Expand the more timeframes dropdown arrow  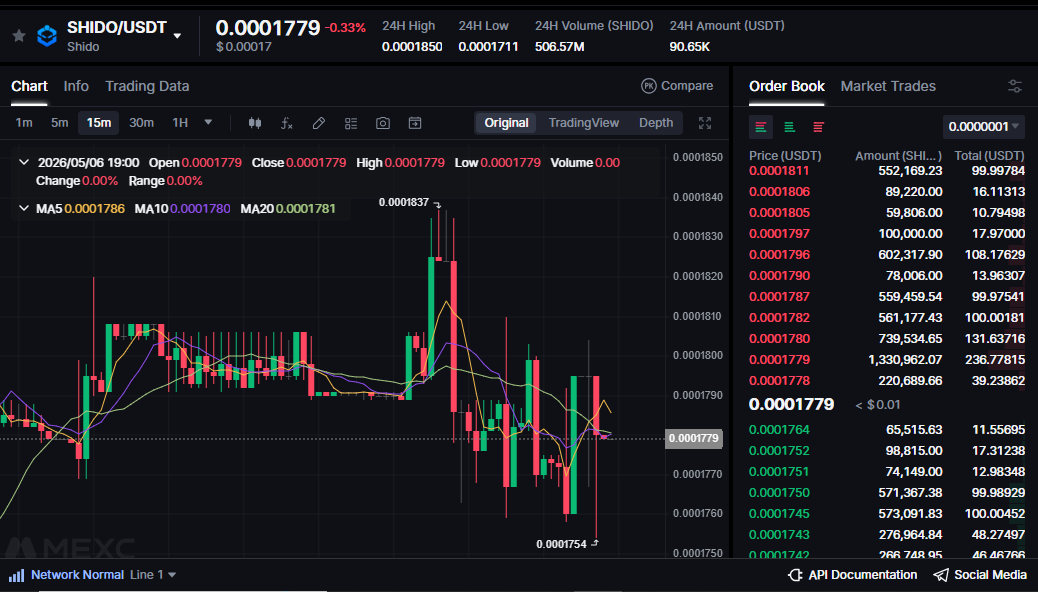pyautogui.click(x=208, y=123)
